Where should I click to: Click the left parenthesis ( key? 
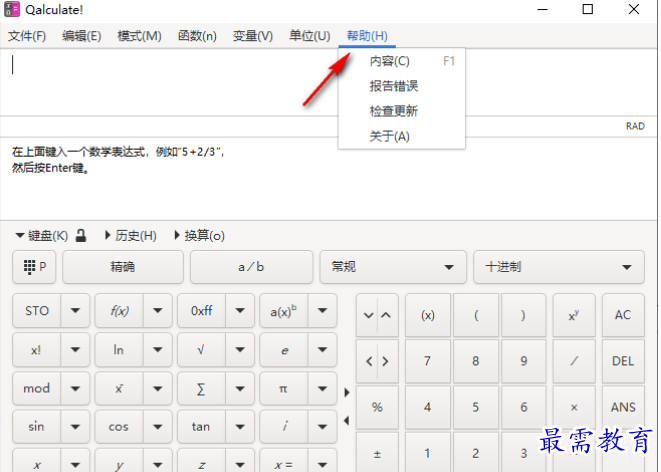[476, 315]
